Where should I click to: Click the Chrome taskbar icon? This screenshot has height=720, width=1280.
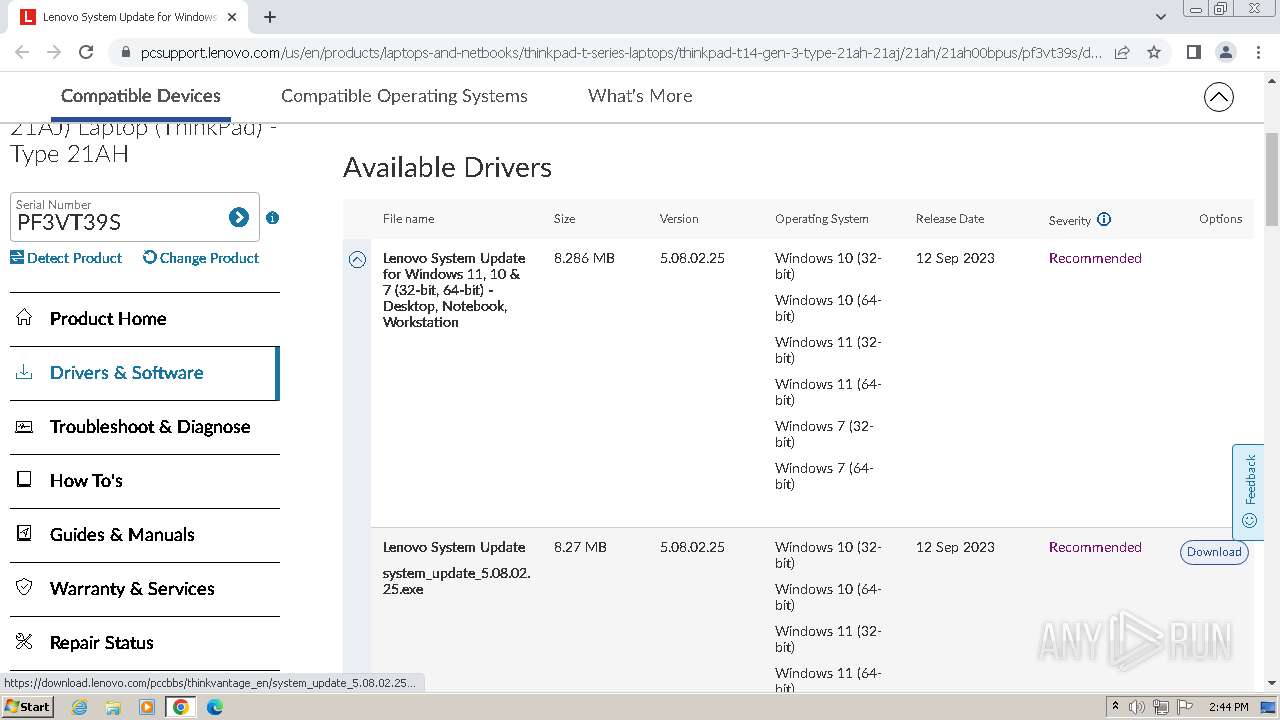181,707
